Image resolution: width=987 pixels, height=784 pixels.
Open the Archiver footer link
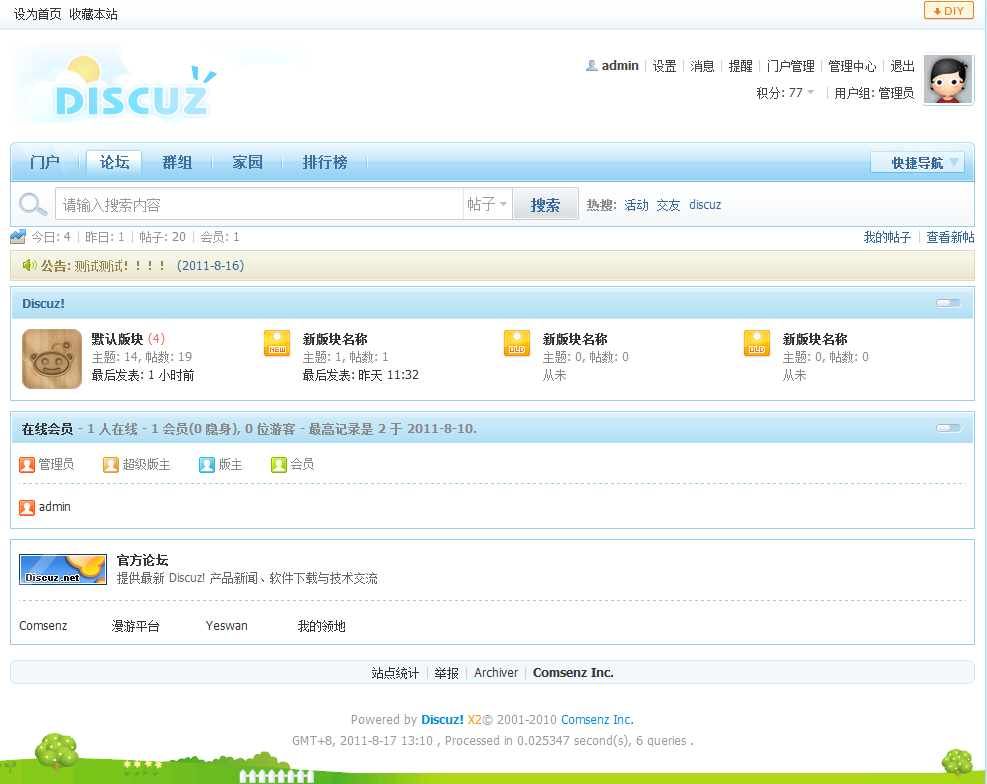[496, 673]
